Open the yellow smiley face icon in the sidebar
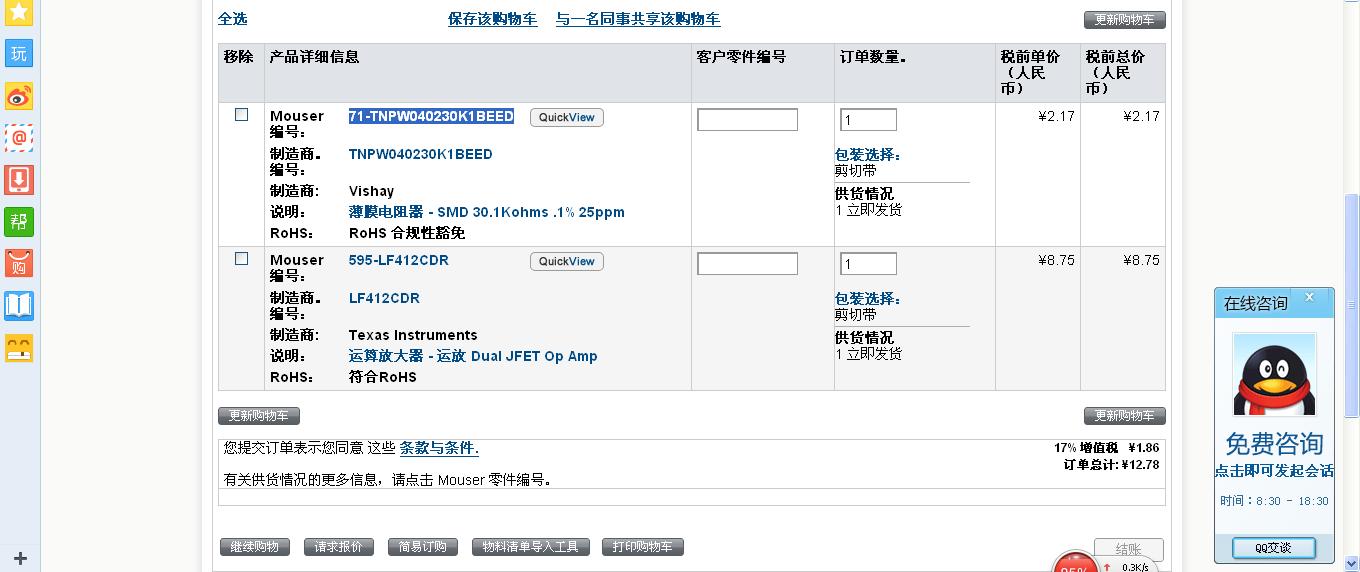This screenshot has height=572, width=1360. click(19, 348)
